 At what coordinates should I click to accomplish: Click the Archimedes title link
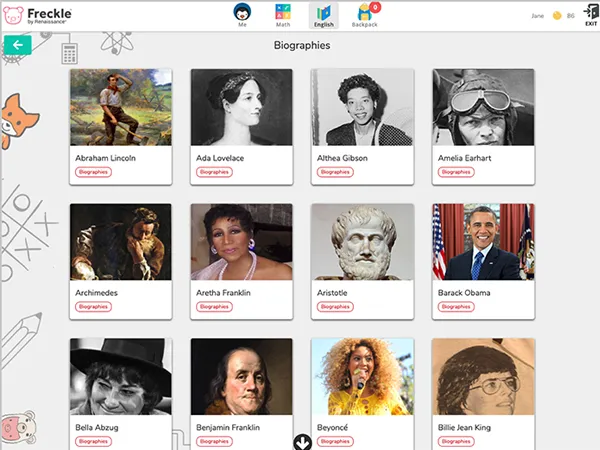click(x=101, y=293)
